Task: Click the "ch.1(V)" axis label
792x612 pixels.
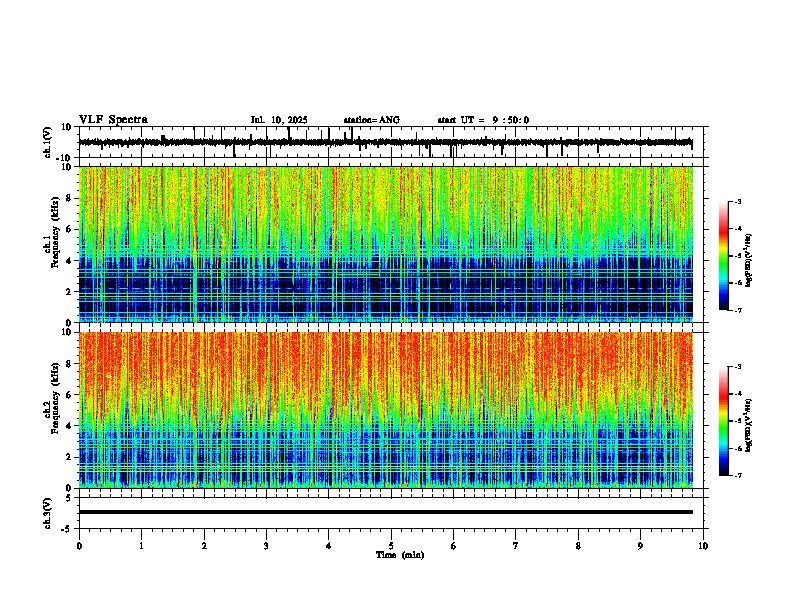Action: pyautogui.click(x=48, y=143)
